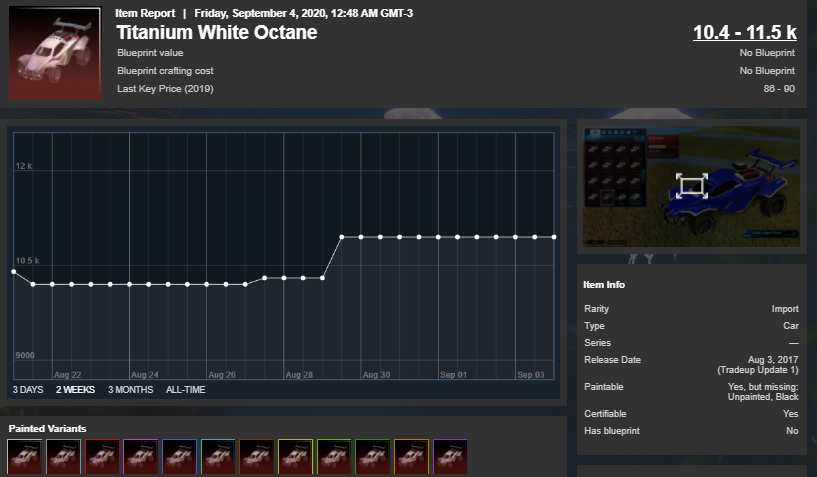Pick the saffron yellow-bordered Octane variant
This screenshot has width=817, height=477.
[x=295, y=457]
